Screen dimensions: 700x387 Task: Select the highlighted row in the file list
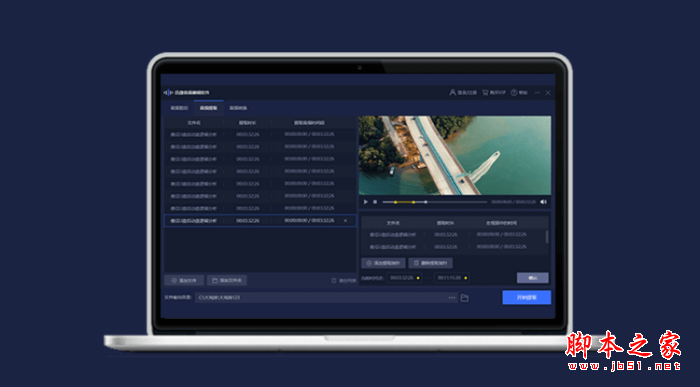(260, 221)
